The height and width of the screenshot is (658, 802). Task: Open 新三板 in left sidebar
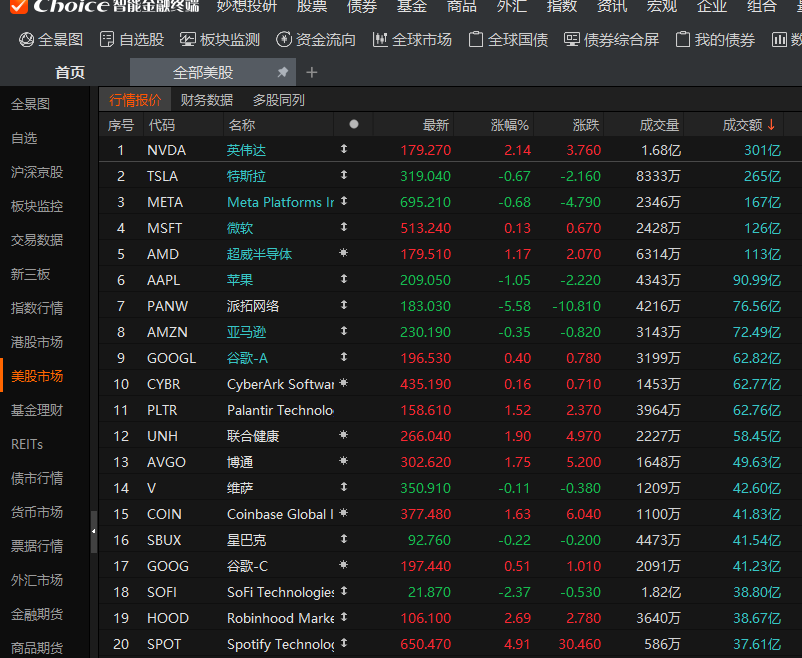pos(31,274)
